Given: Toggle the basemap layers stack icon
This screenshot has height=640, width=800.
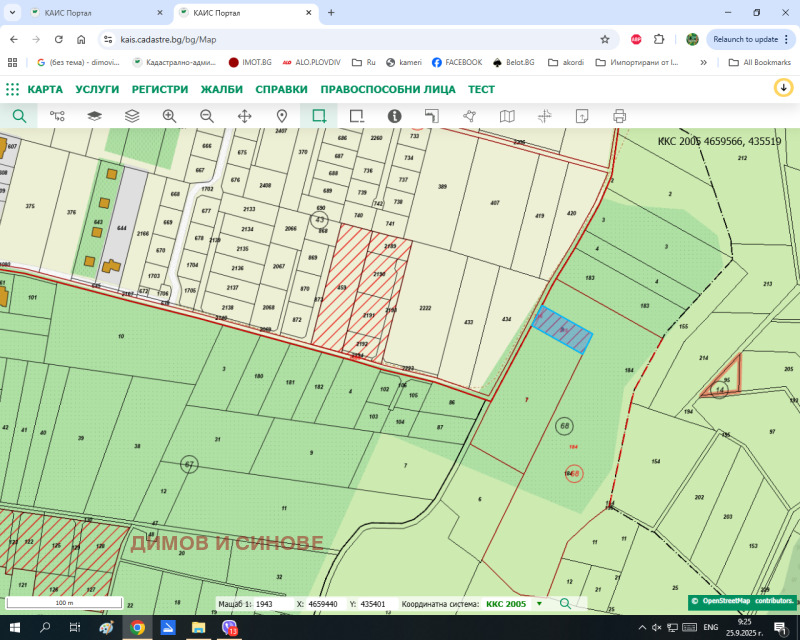Looking at the screenshot, I should click(132, 116).
